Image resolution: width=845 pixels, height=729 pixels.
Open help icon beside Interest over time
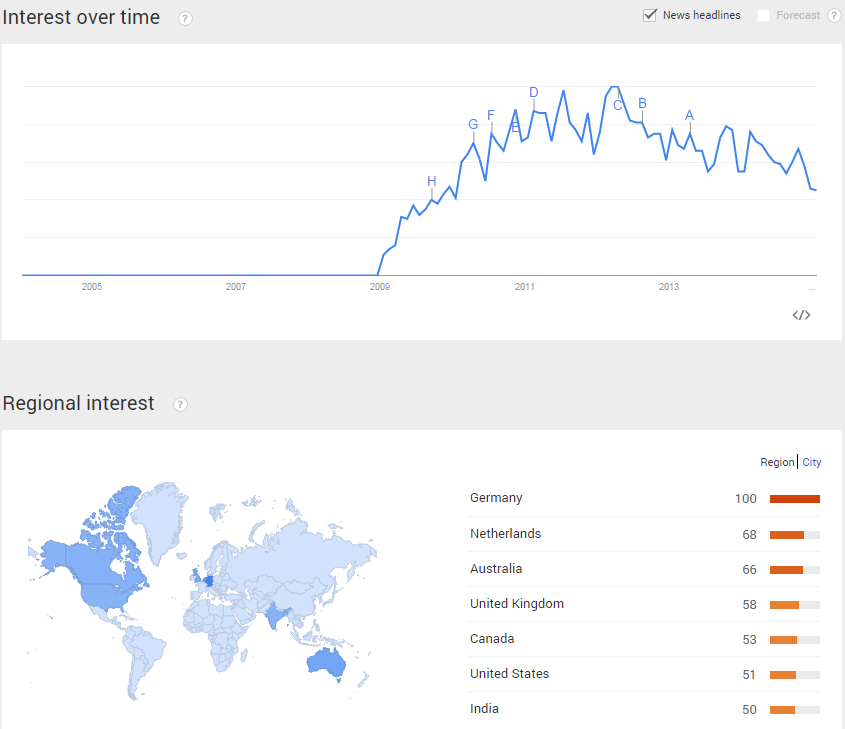click(x=185, y=18)
